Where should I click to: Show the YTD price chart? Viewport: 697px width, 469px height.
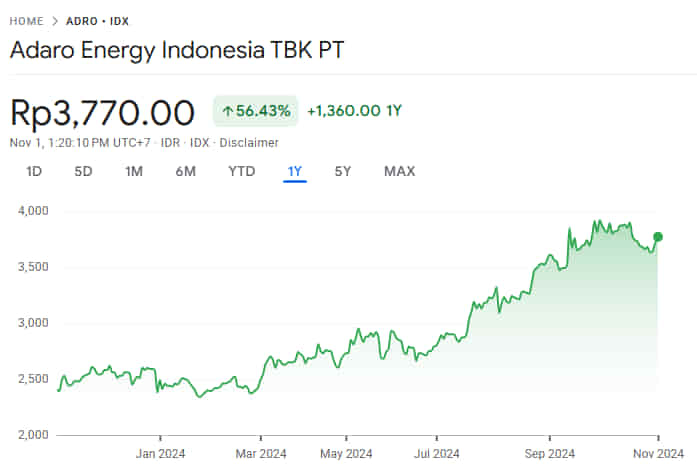click(x=241, y=171)
